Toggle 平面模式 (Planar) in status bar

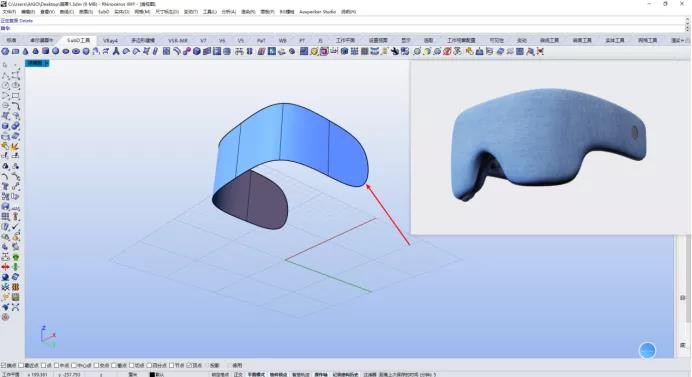coord(256,374)
